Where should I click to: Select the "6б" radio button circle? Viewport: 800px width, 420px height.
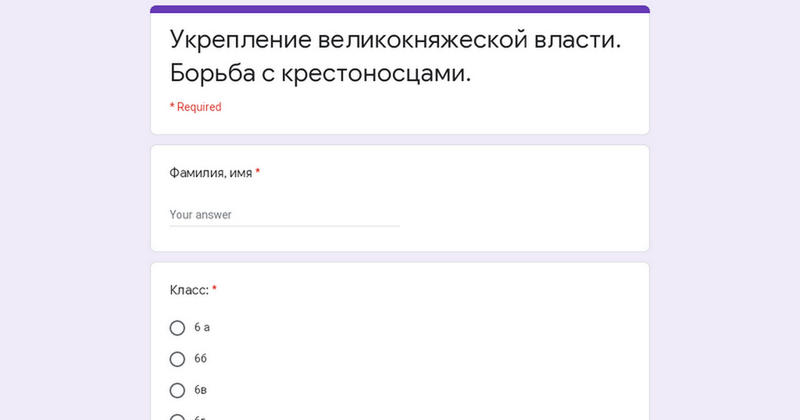click(178, 359)
